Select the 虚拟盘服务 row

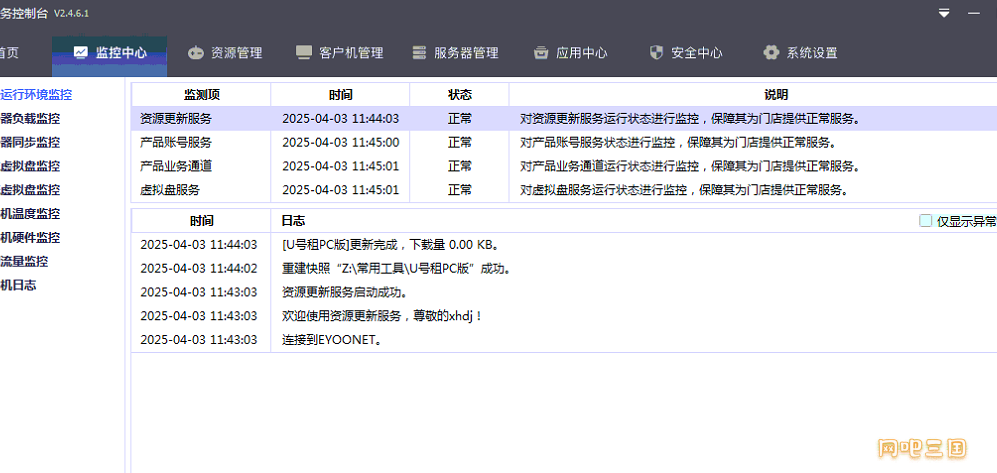coord(564,189)
